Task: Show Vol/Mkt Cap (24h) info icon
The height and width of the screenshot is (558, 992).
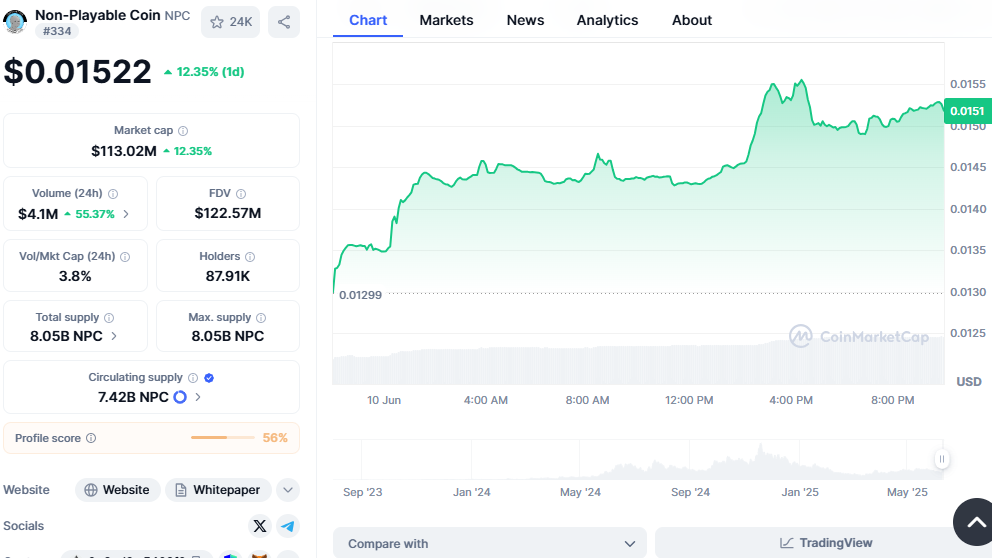Action: pos(125,257)
